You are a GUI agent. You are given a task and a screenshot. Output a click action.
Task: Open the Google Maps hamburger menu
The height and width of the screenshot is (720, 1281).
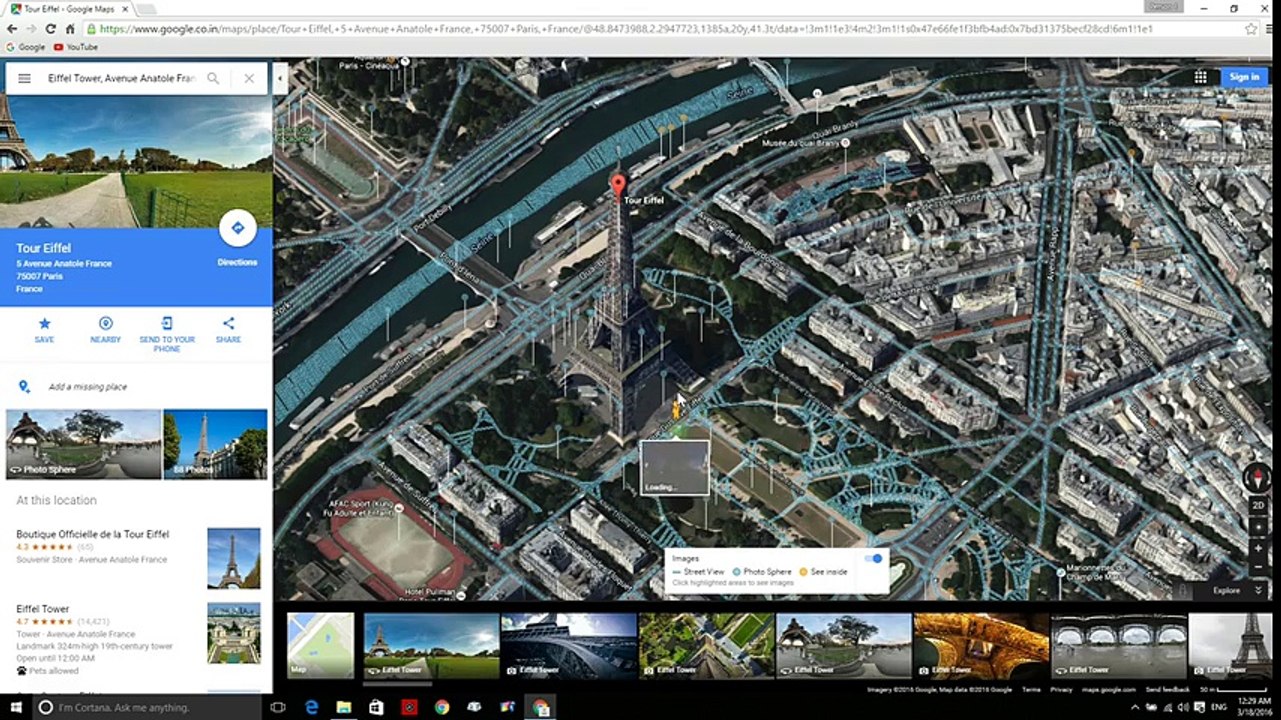24,78
